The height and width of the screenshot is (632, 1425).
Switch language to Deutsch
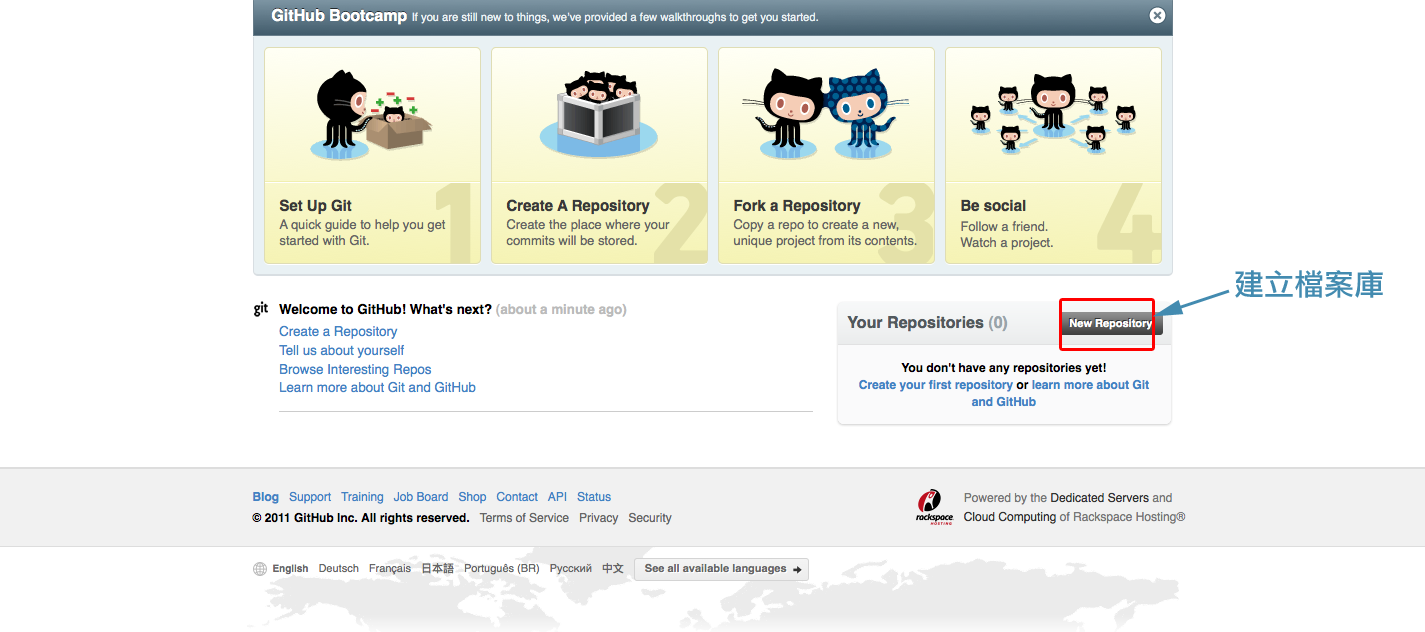click(339, 569)
